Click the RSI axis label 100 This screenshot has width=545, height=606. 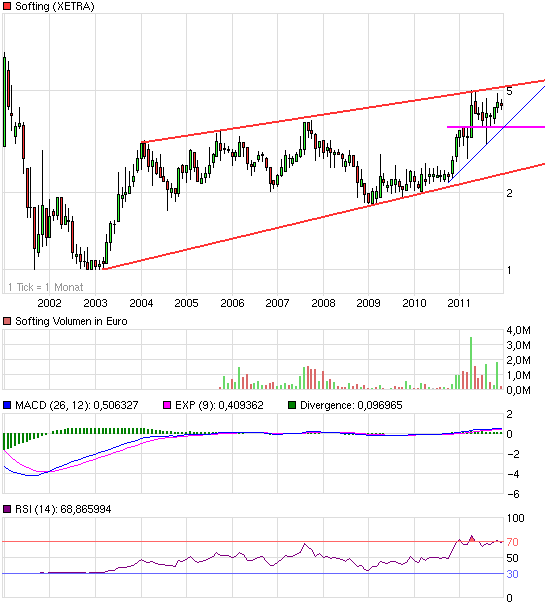tap(515, 518)
